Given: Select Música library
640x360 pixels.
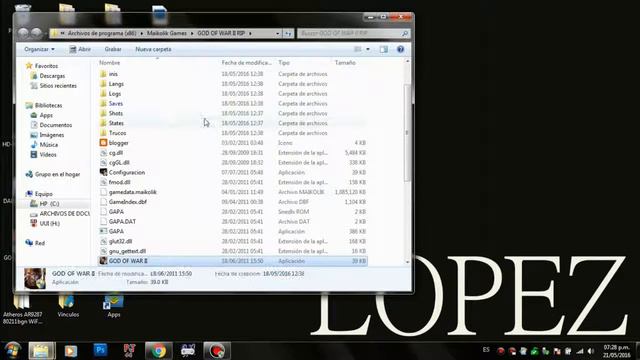Looking at the screenshot, I should click(x=49, y=144).
